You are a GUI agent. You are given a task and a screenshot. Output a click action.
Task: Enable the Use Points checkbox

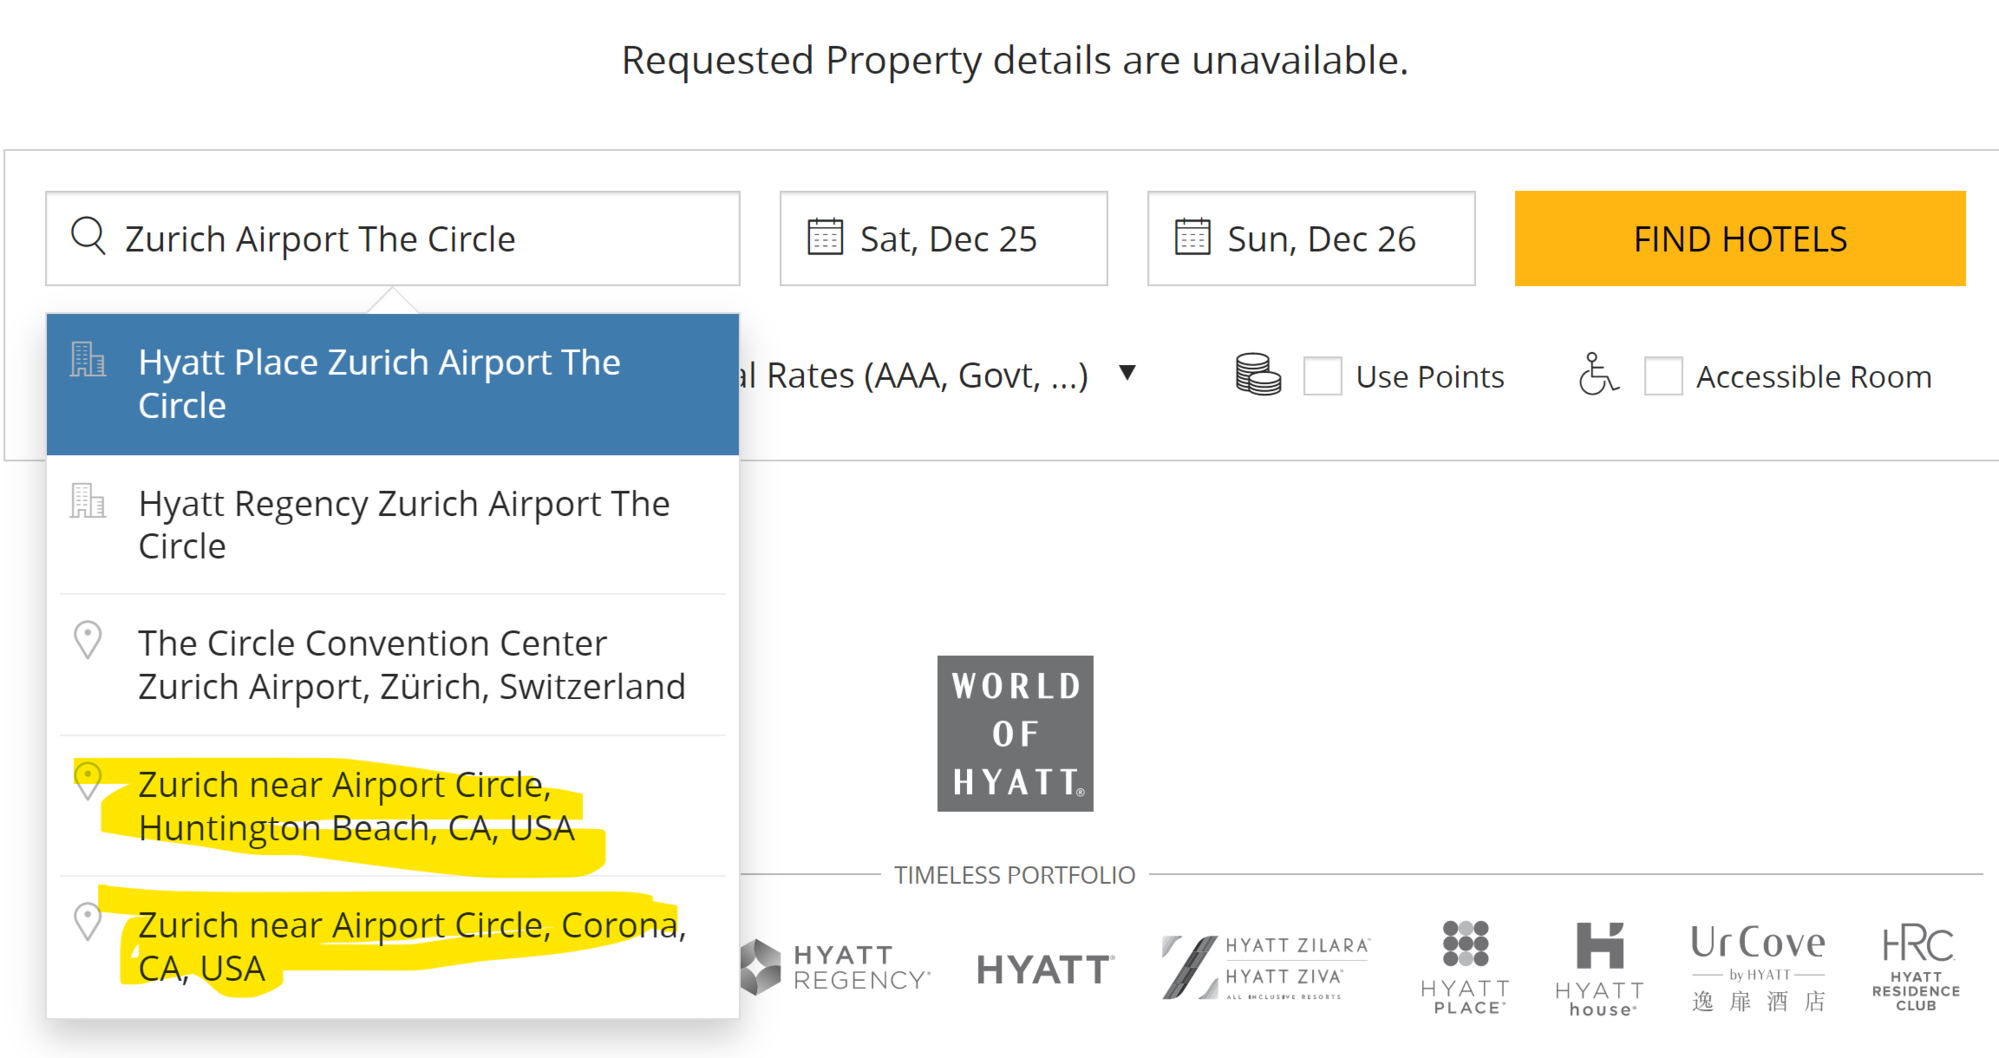pyautogui.click(x=1322, y=376)
